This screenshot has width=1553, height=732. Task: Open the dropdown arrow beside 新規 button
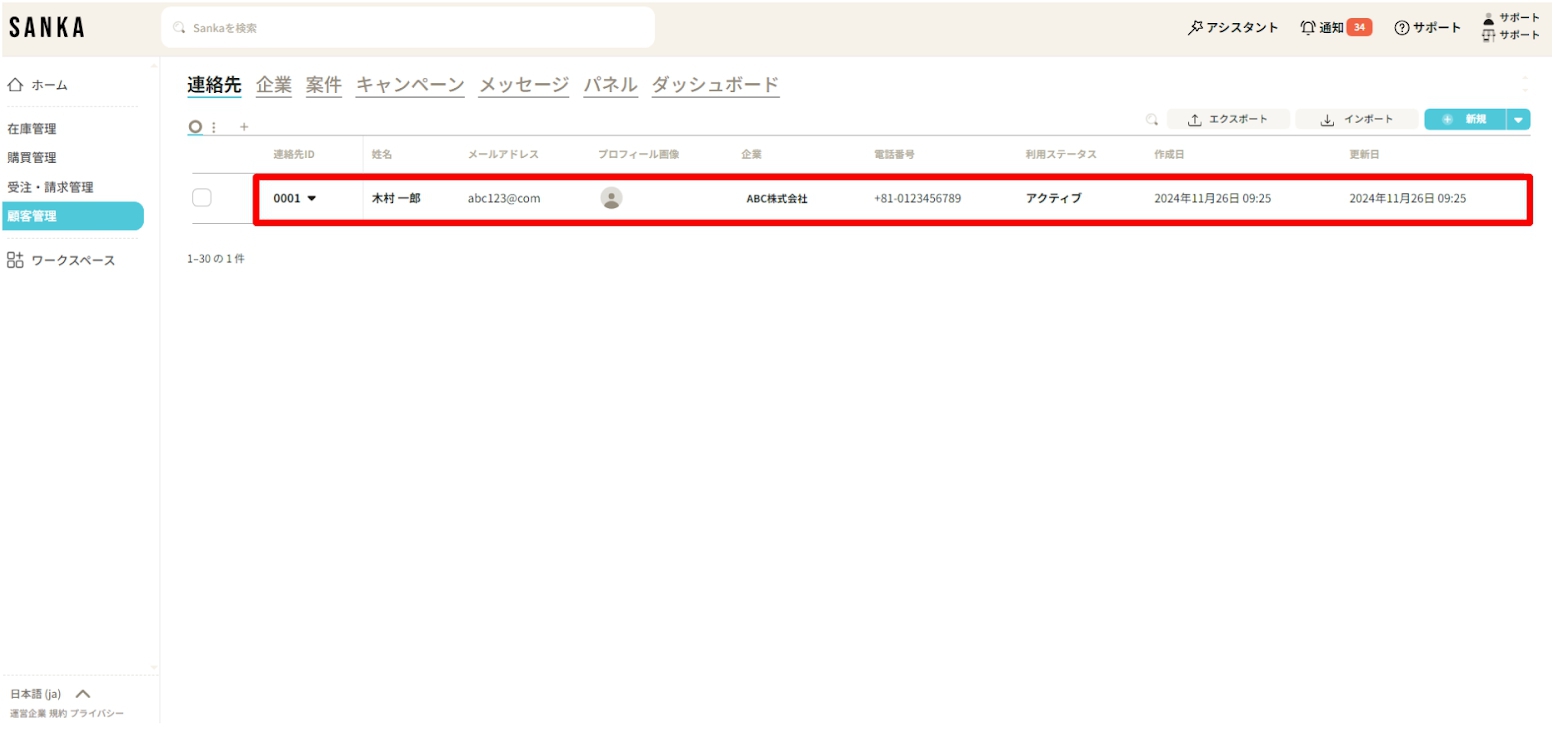point(1519,120)
